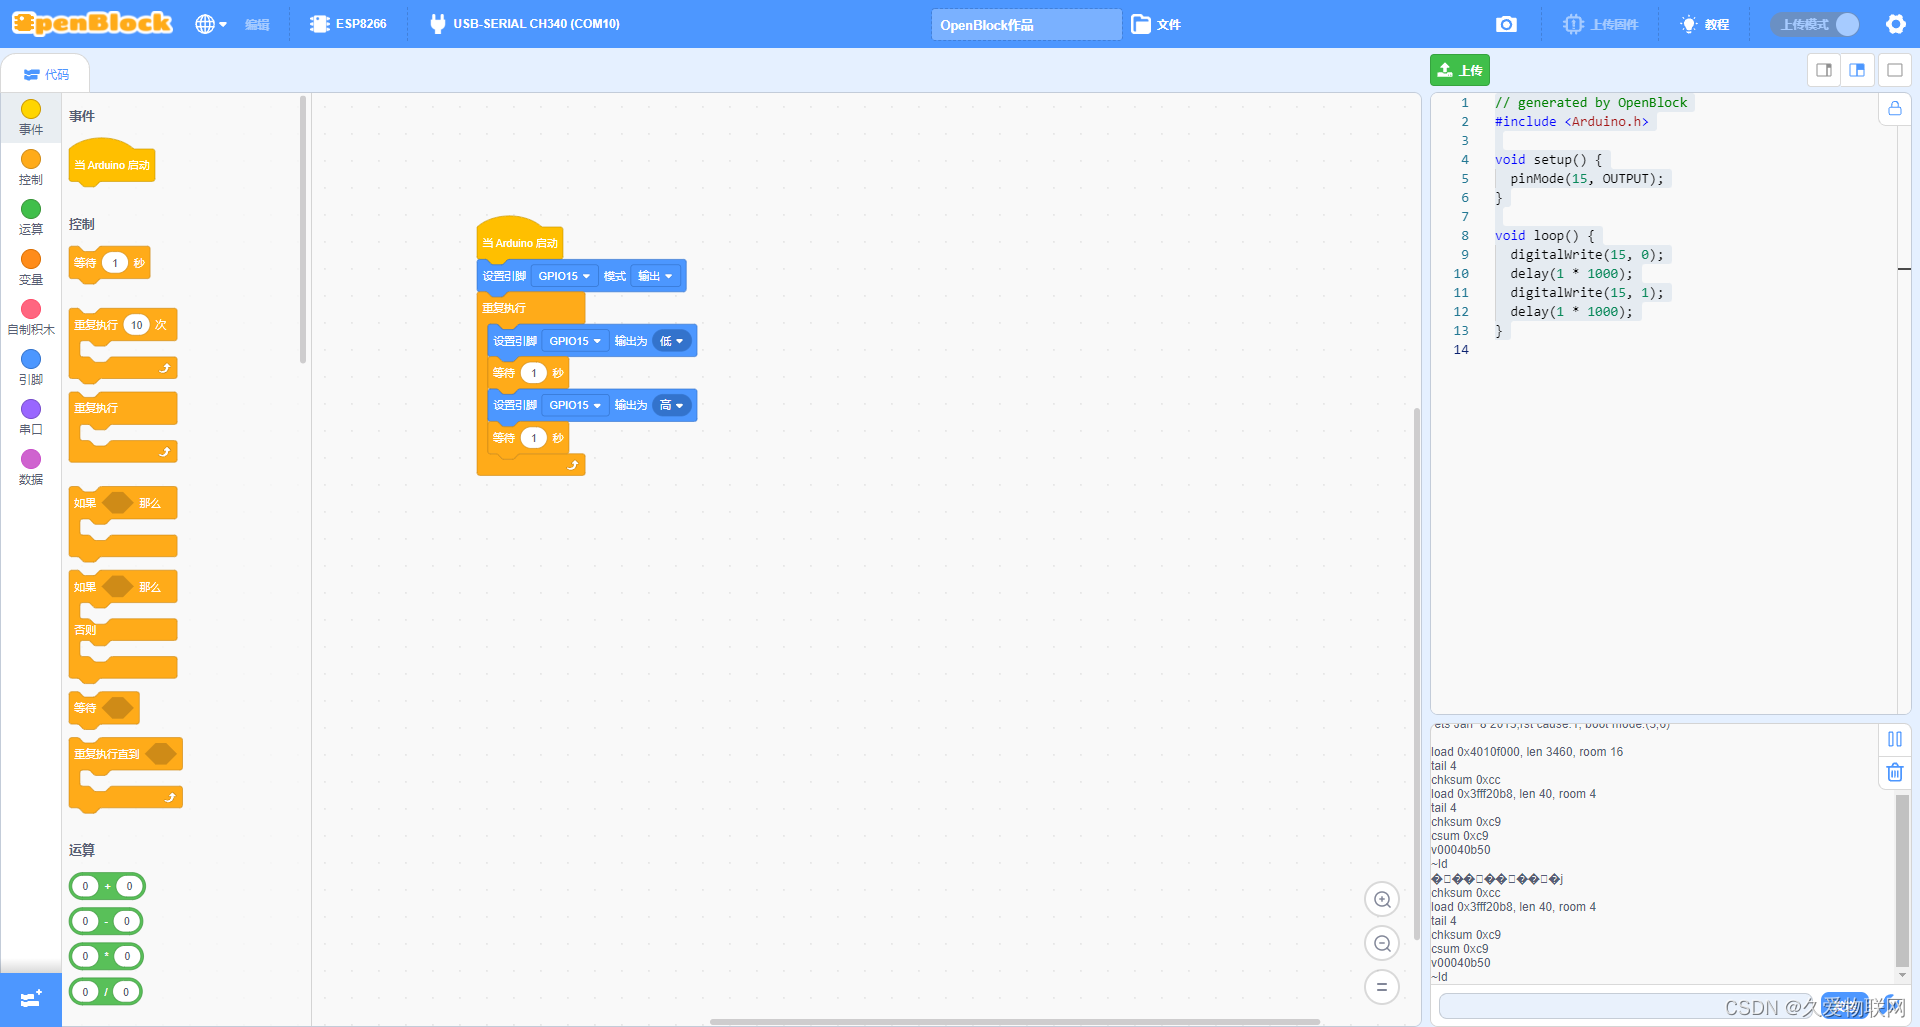Open the 串口 serial block category
This screenshot has height=1027, width=1920.
(x=30, y=417)
